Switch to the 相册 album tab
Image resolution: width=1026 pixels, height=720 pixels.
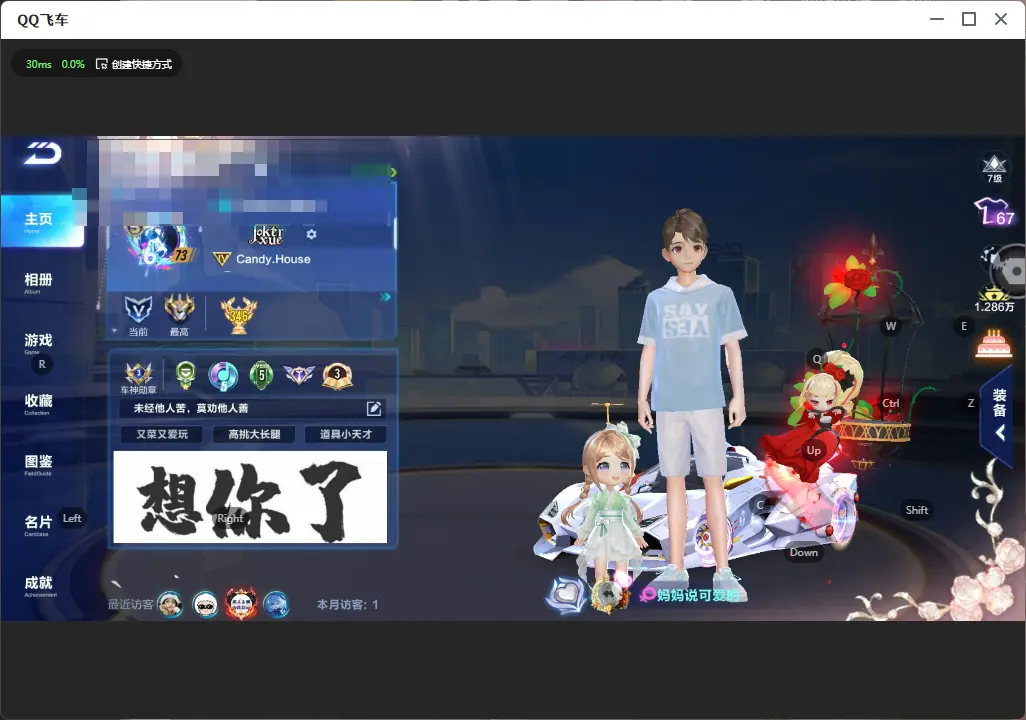tap(38, 282)
